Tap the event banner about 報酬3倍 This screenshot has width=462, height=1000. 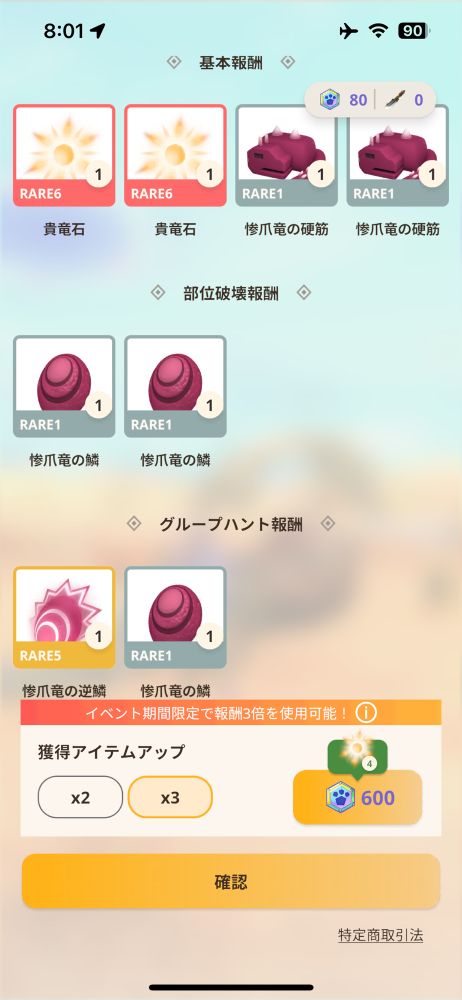[231, 712]
